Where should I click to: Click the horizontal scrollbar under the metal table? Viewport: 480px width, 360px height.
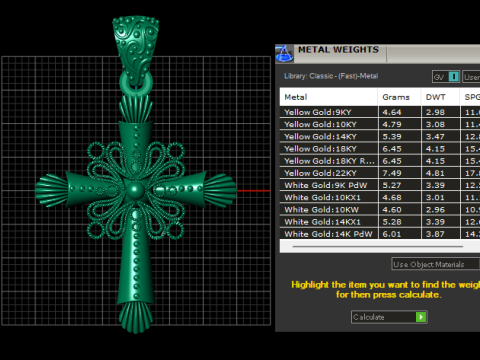point(378,247)
